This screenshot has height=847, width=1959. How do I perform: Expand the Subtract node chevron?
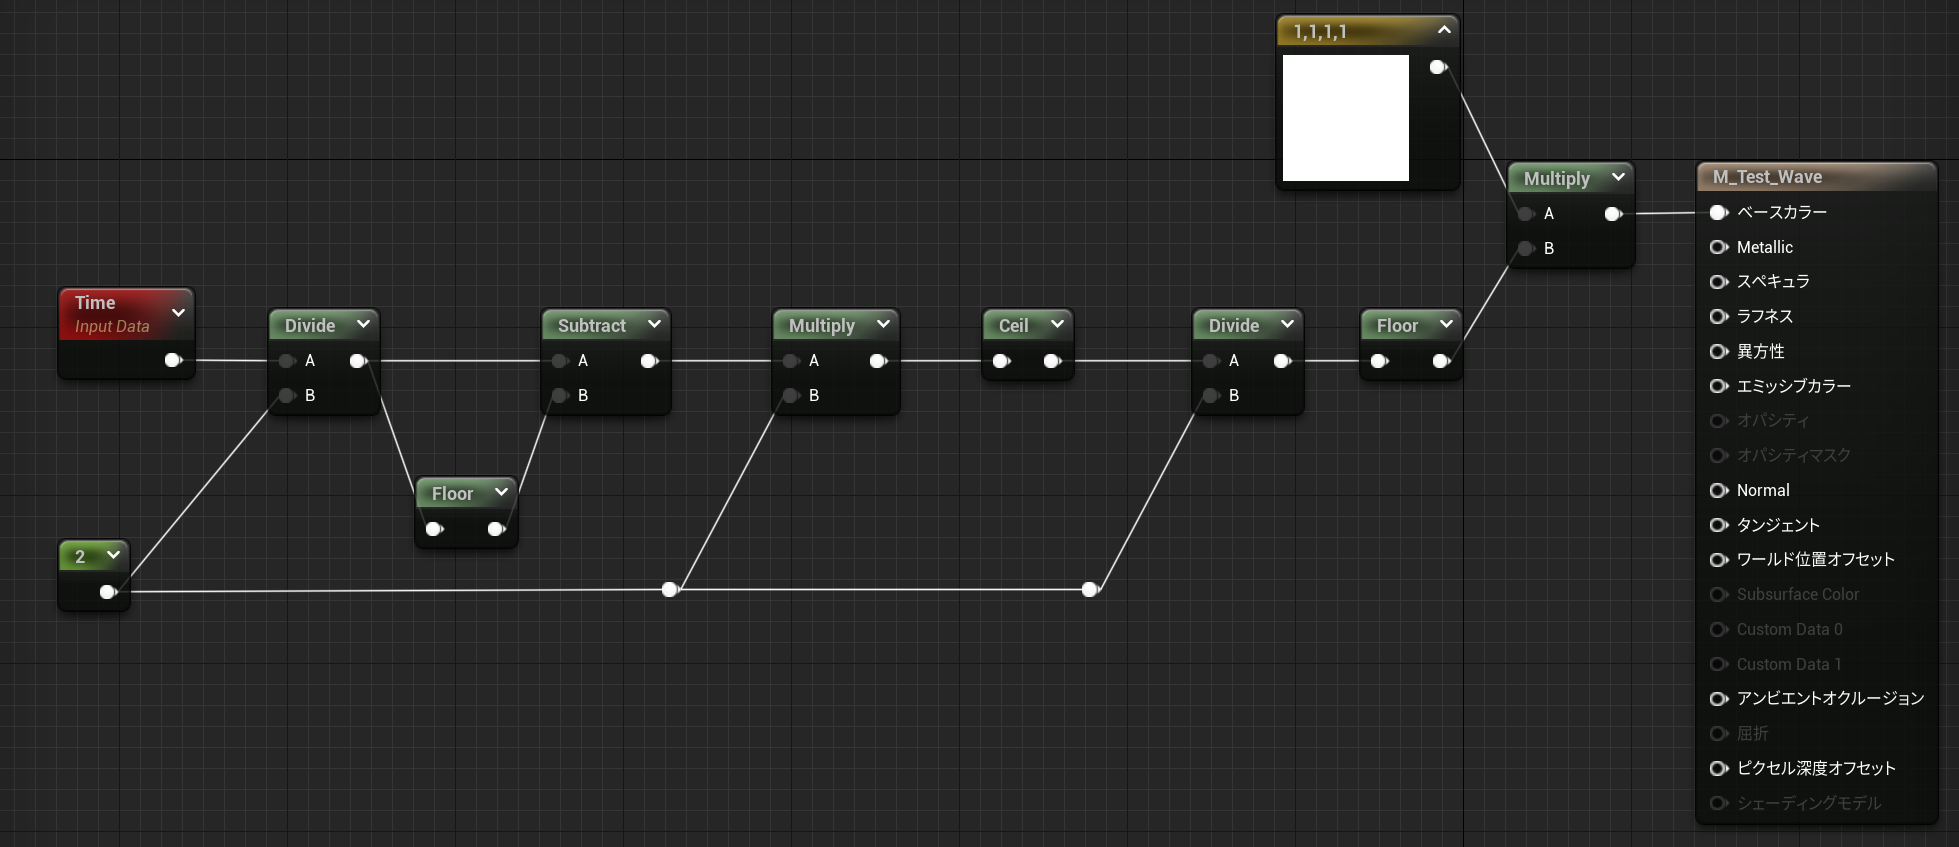[x=654, y=324]
